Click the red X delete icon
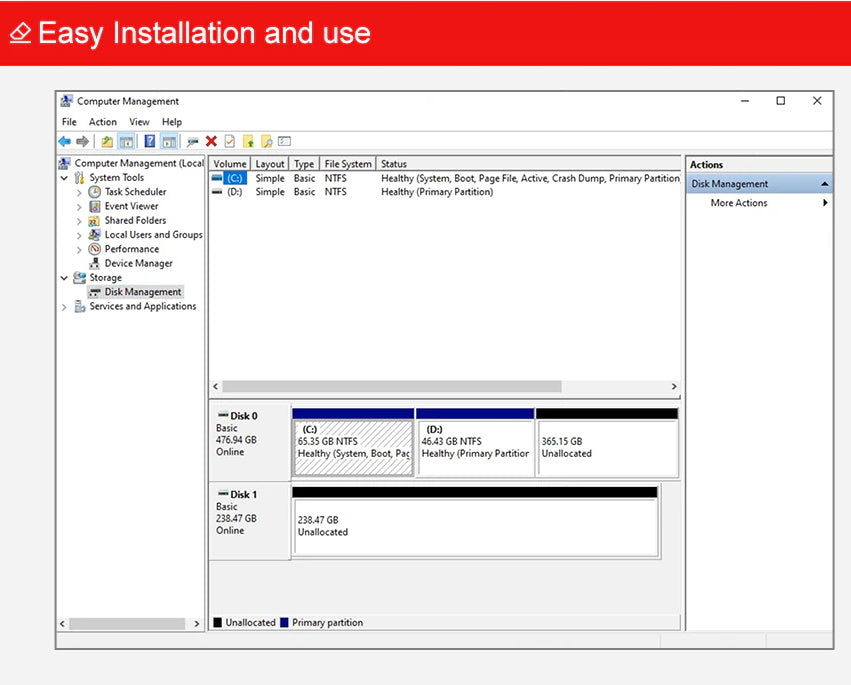This screenshot has height=685, width=851. (x=211, y=142)
